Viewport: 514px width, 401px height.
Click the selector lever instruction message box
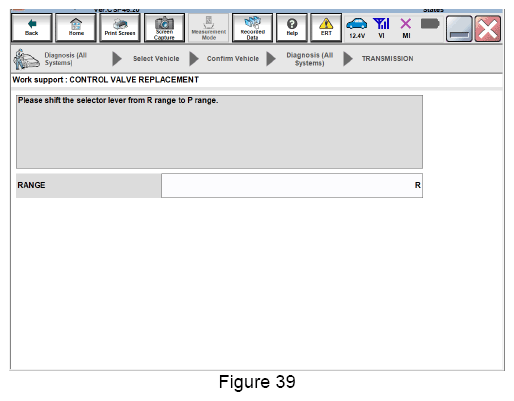click(219, 132)
